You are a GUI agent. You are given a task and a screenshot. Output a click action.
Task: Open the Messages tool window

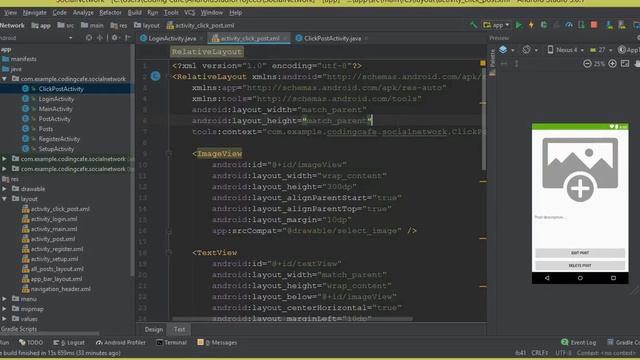(217, 342)
